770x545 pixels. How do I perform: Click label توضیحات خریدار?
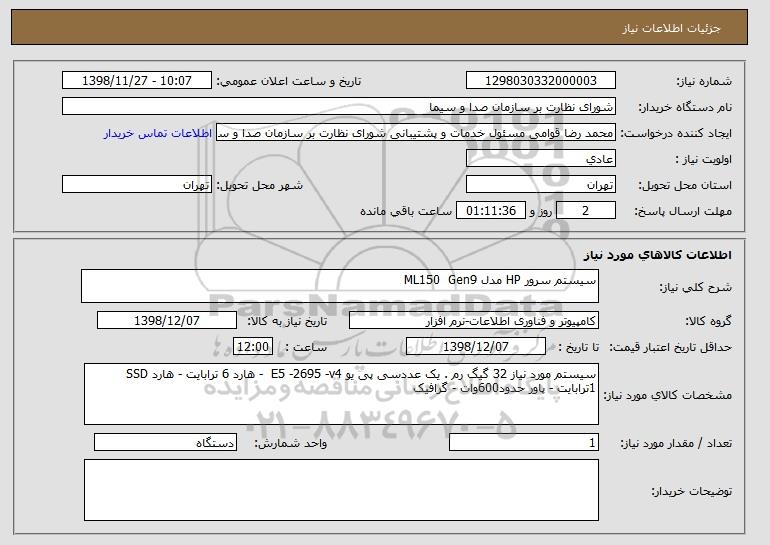click(x=691, y=491)
